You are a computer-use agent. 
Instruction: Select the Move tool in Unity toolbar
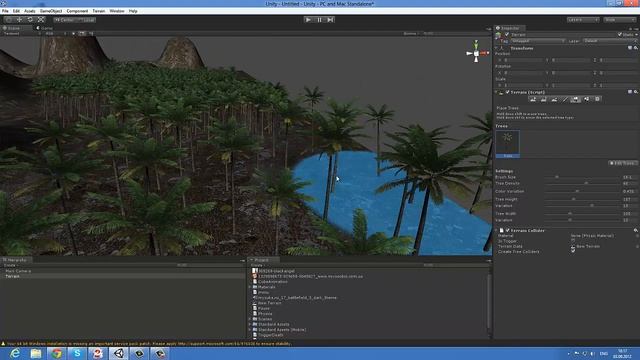pyautogui.click(x=19, y=20)
